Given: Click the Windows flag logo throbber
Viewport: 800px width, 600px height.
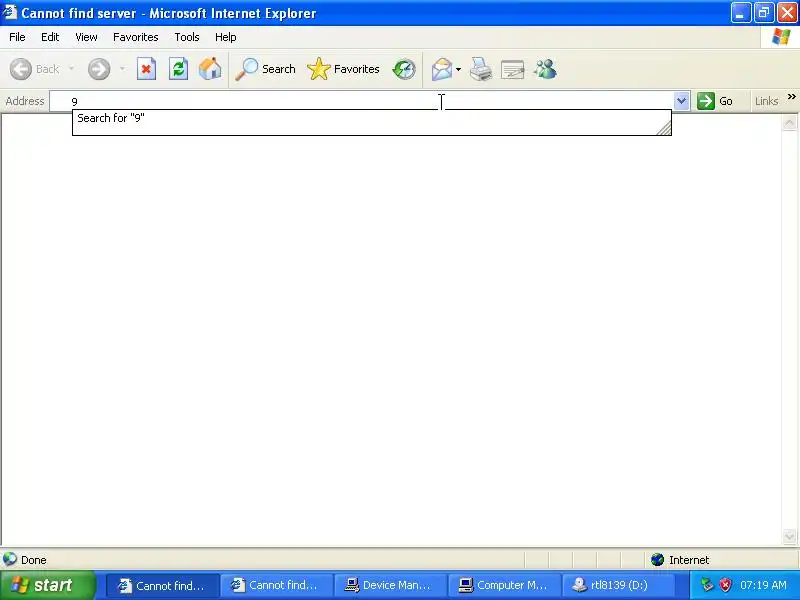Looking at the screenshot, I should [780, 37].
